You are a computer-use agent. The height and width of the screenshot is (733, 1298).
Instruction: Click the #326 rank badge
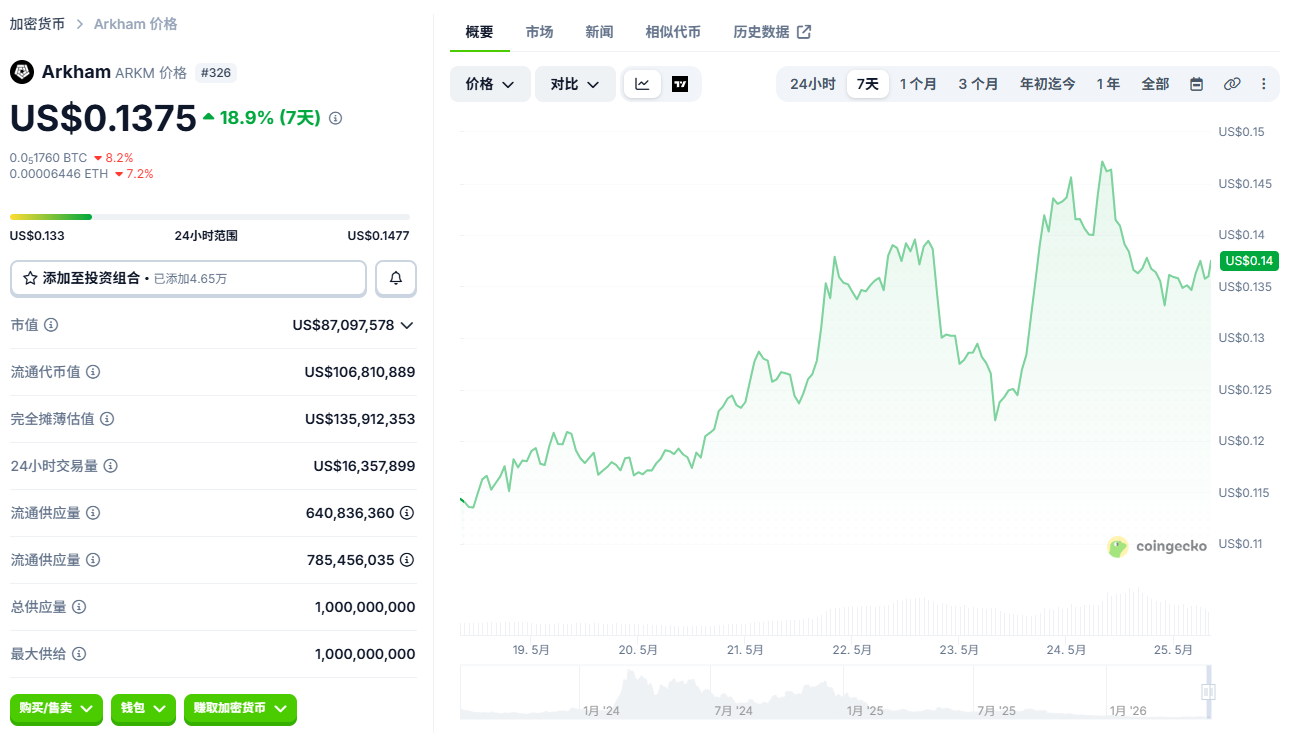215,73
